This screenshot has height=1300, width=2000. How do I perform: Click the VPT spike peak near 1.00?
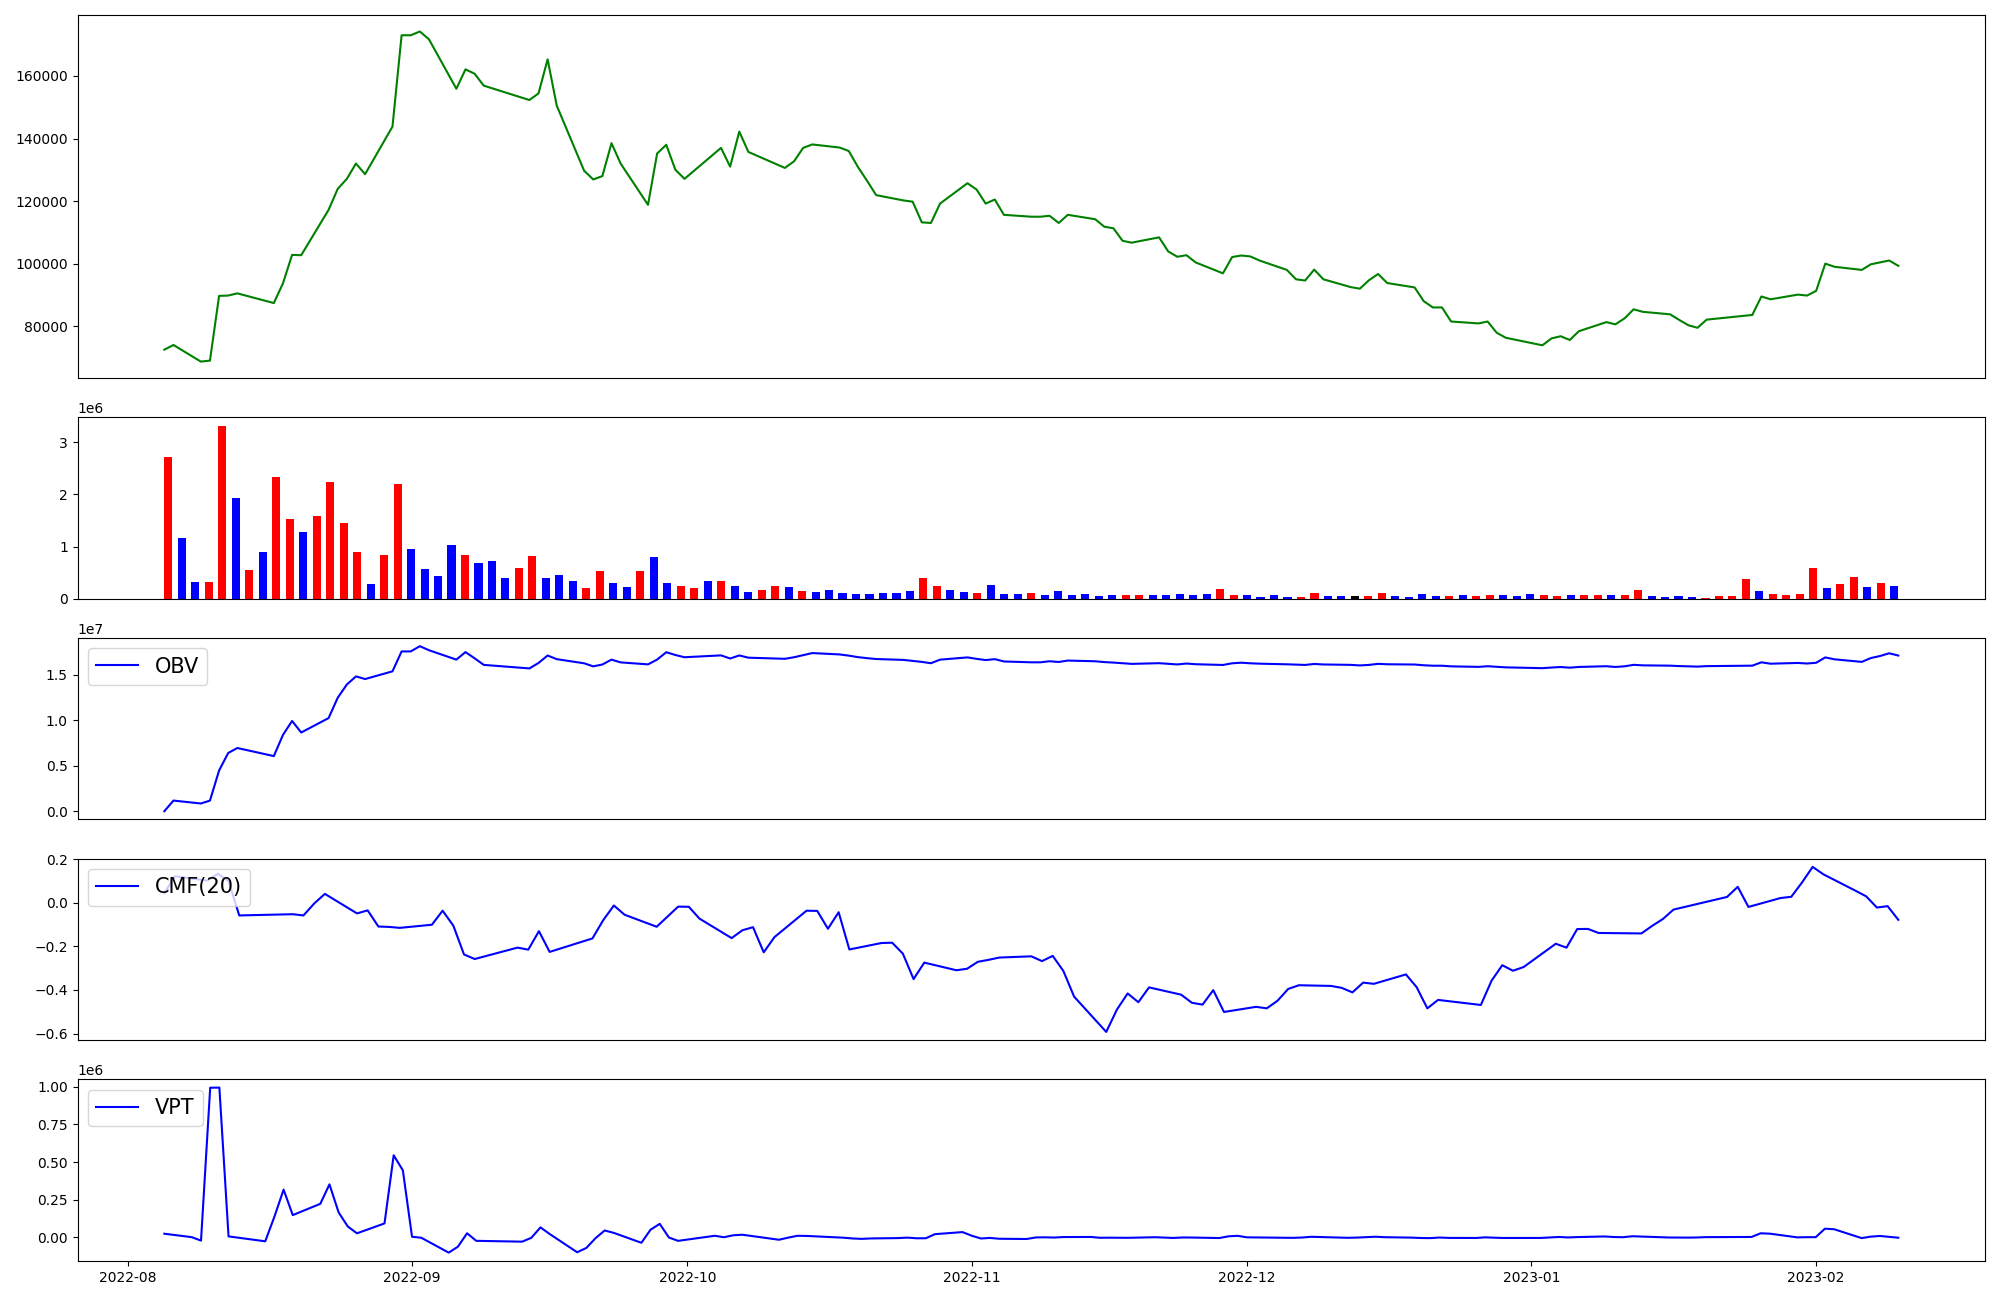[214, 1088]
